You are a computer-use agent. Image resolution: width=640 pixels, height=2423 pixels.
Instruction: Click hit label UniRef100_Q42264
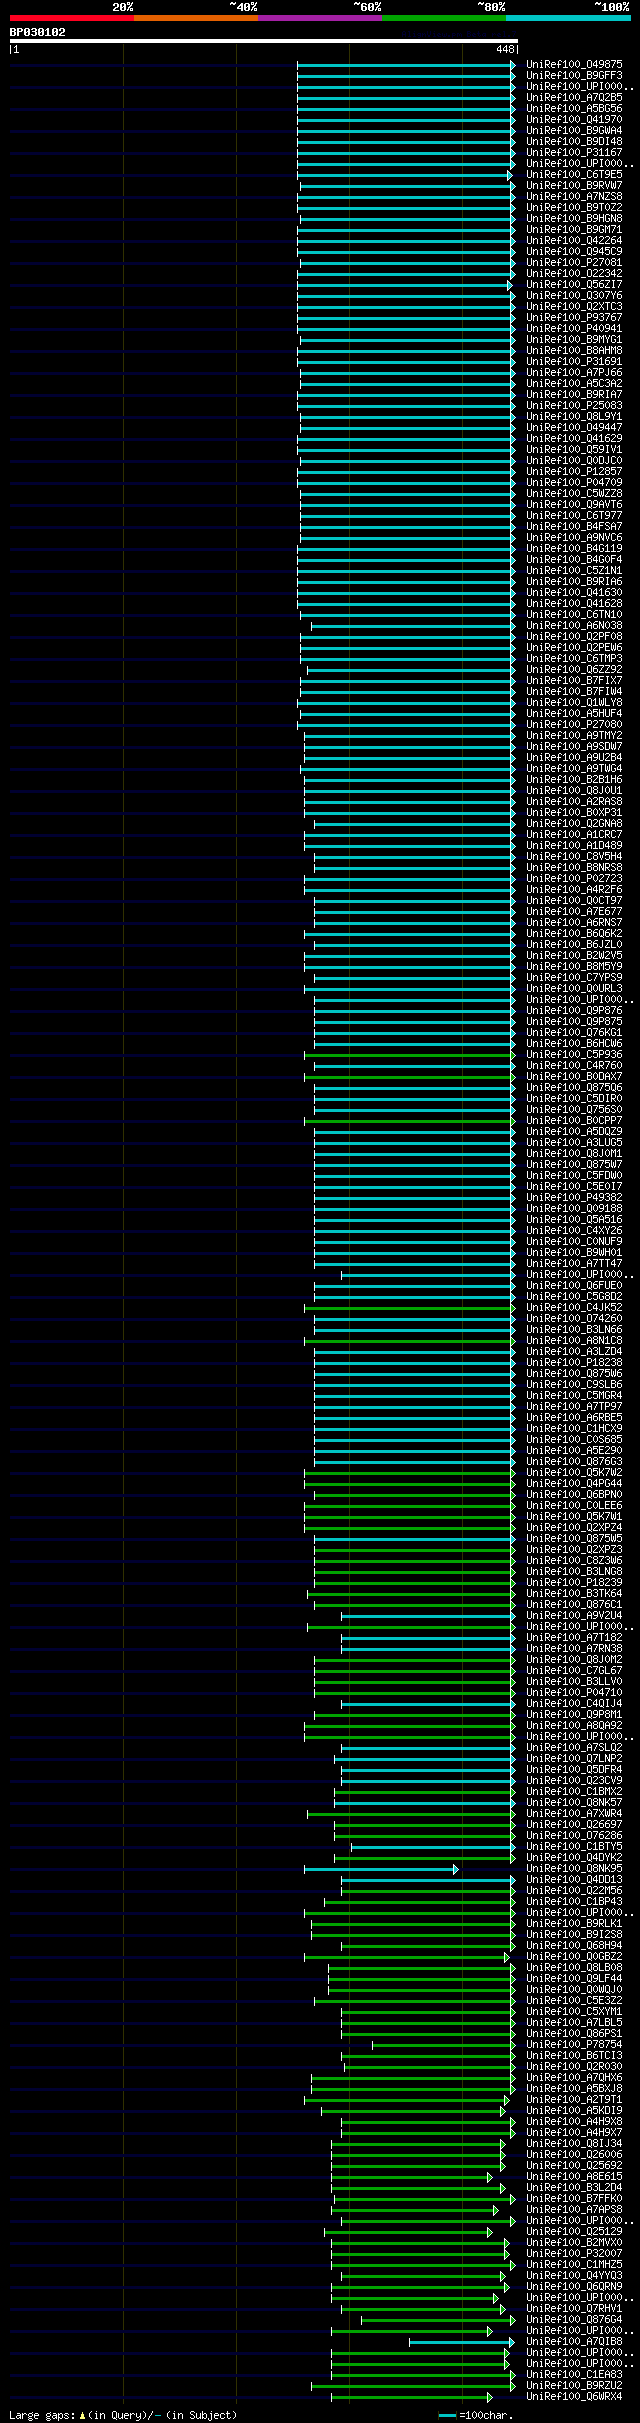574,240
